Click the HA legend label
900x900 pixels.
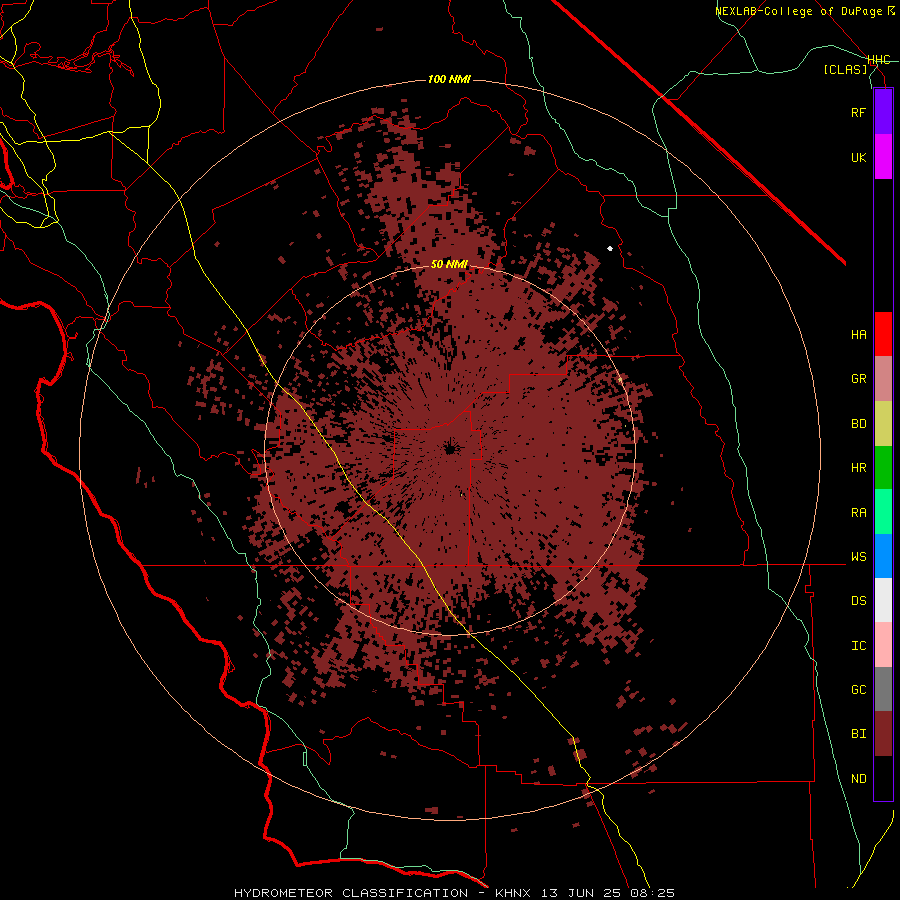click(859, 335)
